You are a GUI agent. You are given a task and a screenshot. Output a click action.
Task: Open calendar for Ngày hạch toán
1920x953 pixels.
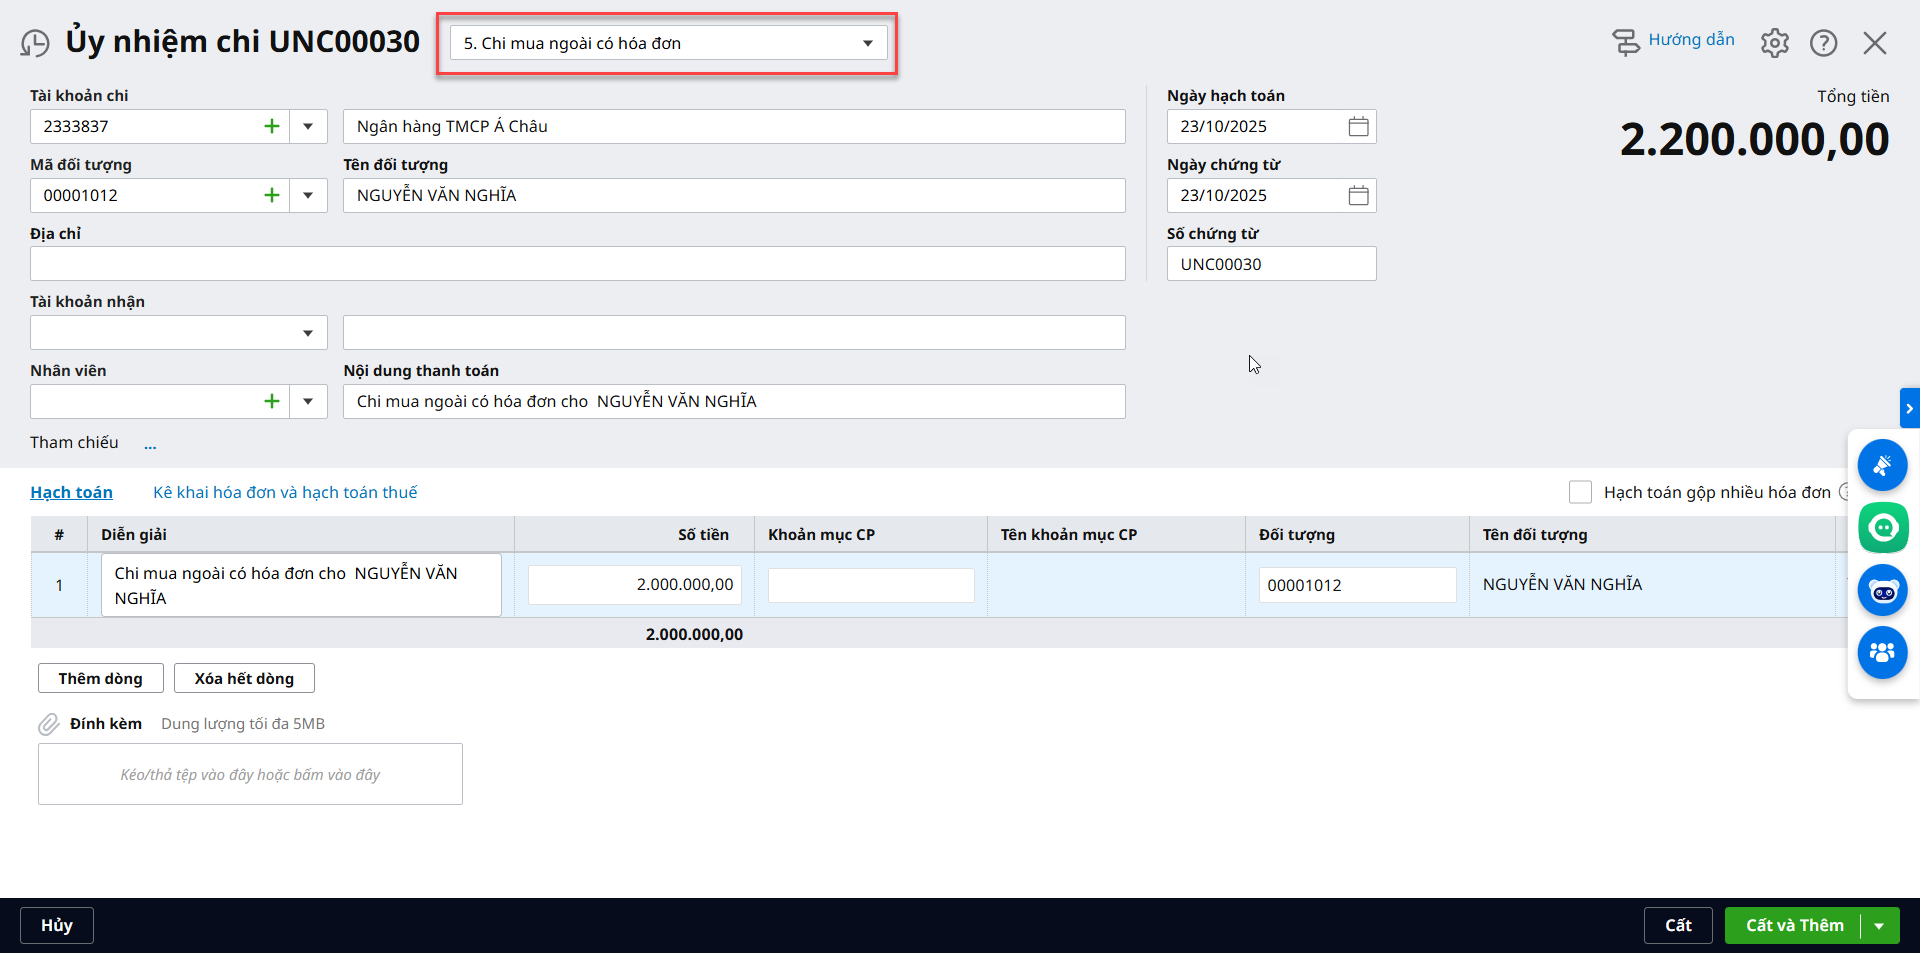[1358, 126]
